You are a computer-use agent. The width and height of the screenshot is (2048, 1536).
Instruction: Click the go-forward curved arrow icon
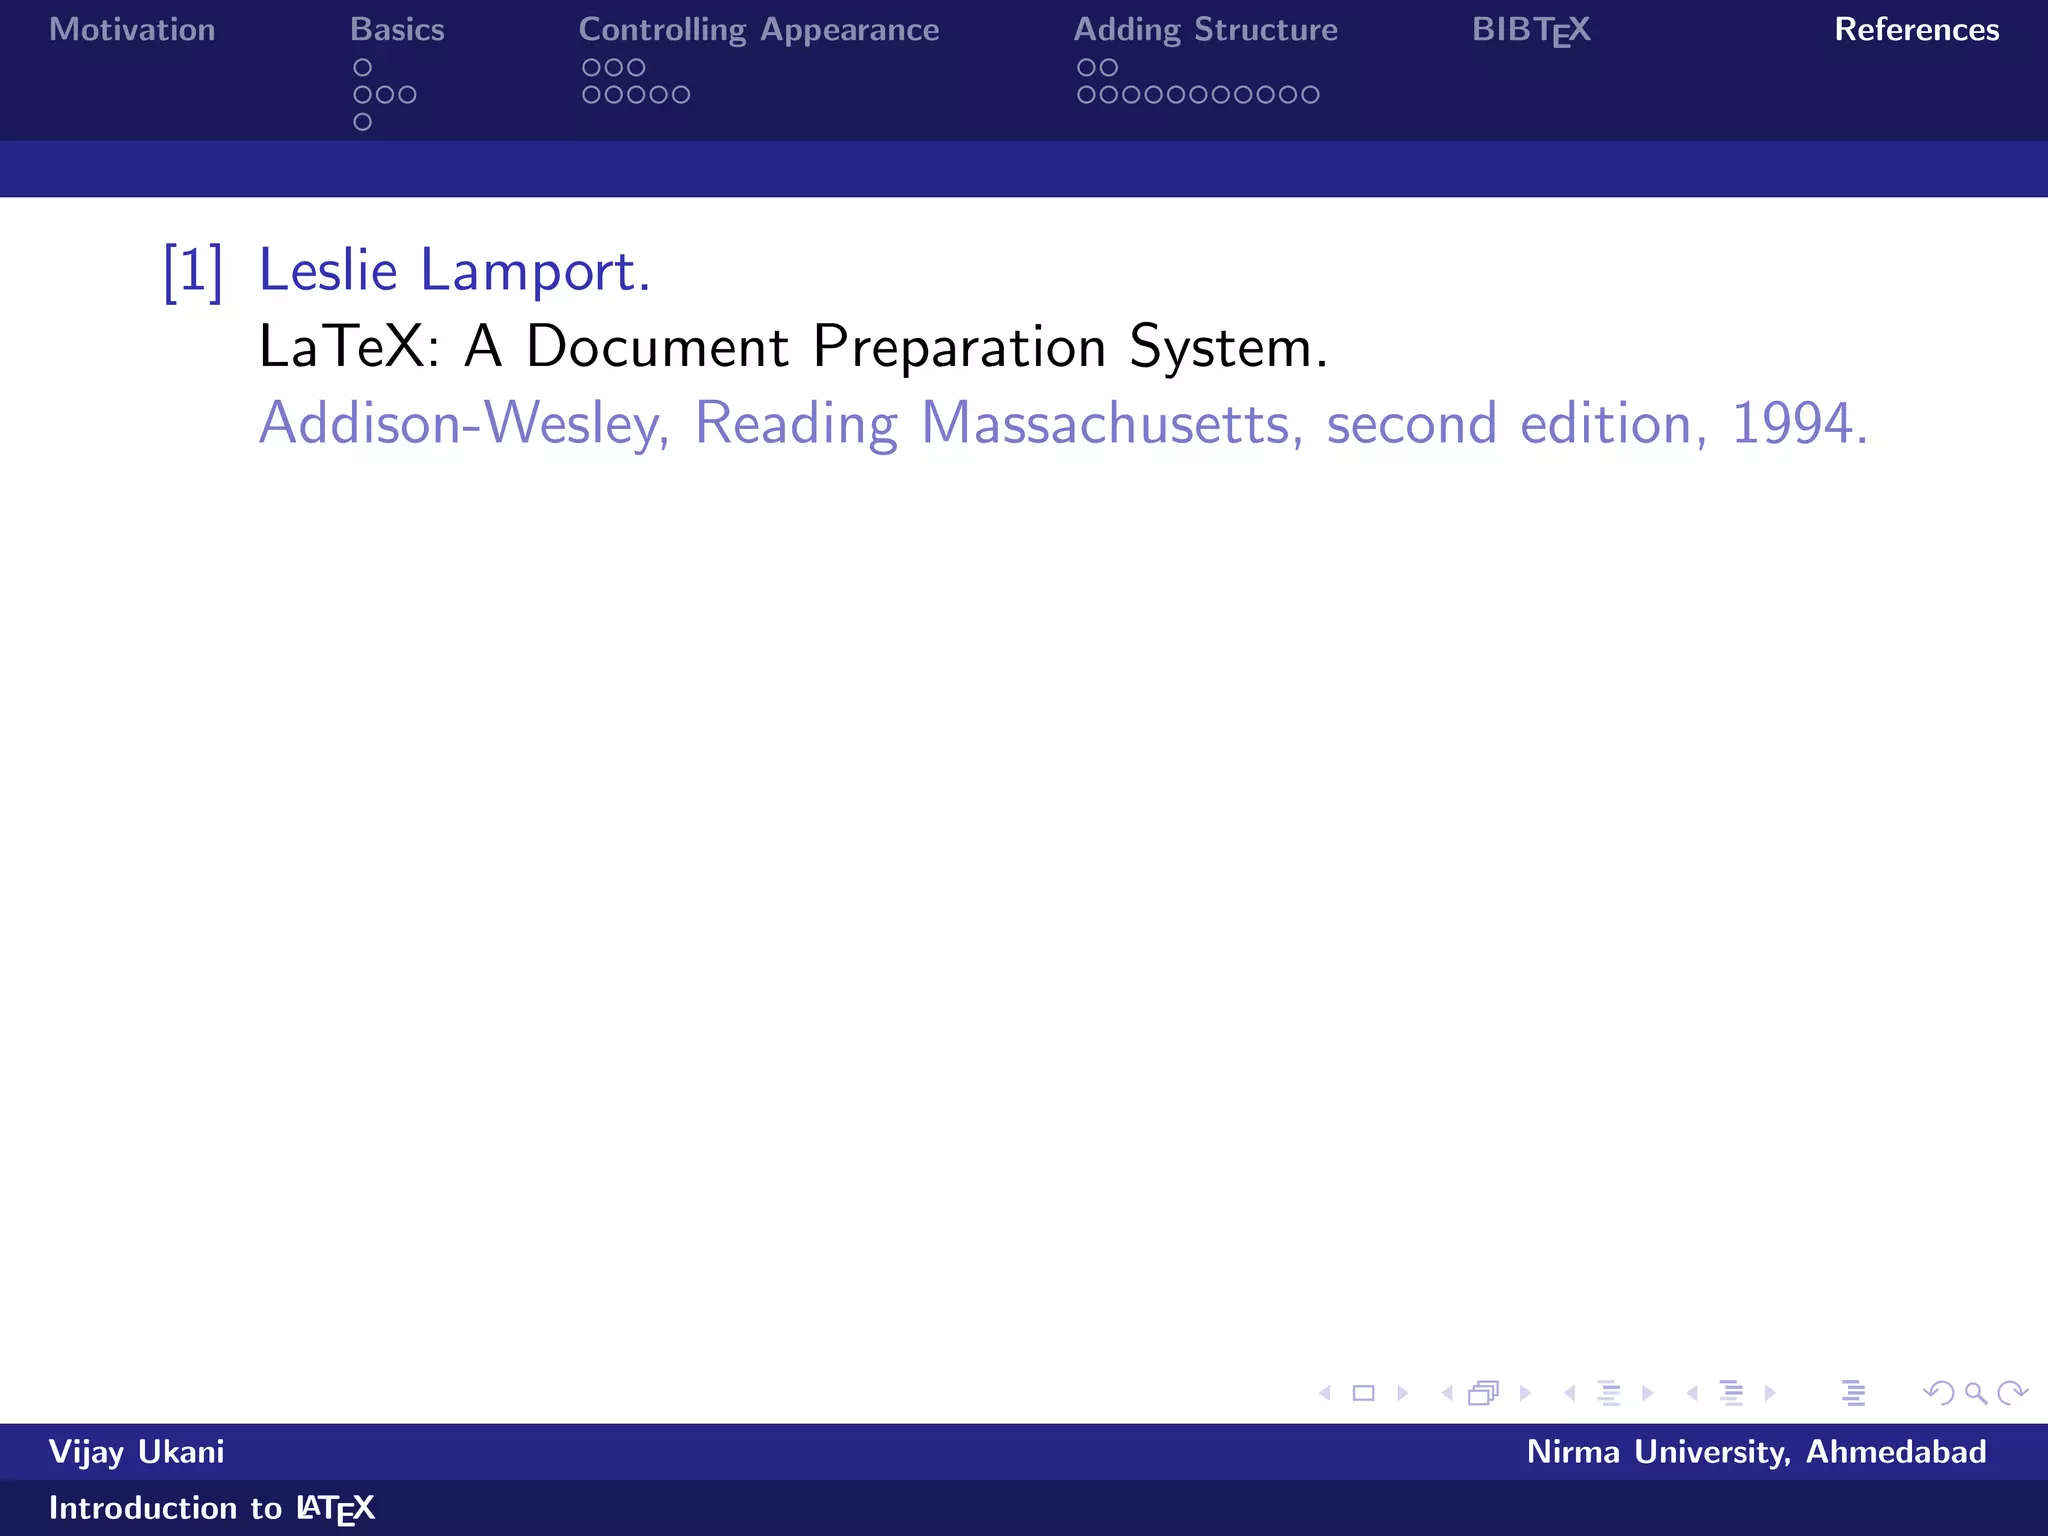tap(2012, 1393)
